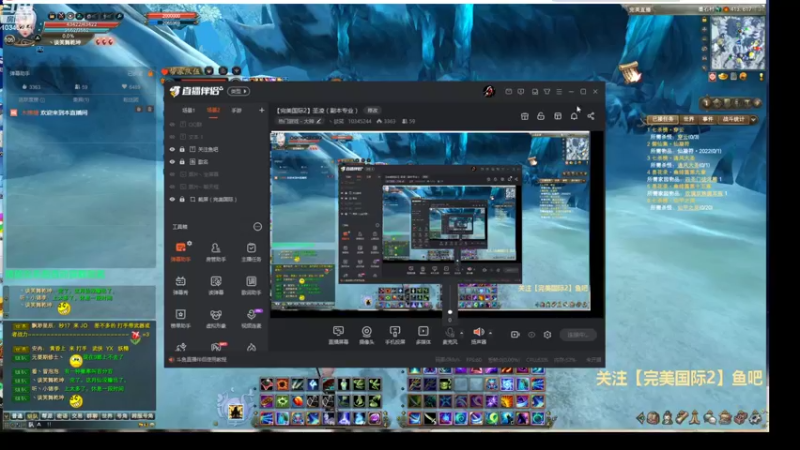Toggle visibility of the 文本1 source
This screenshot has height=450, width=800.
172,137
